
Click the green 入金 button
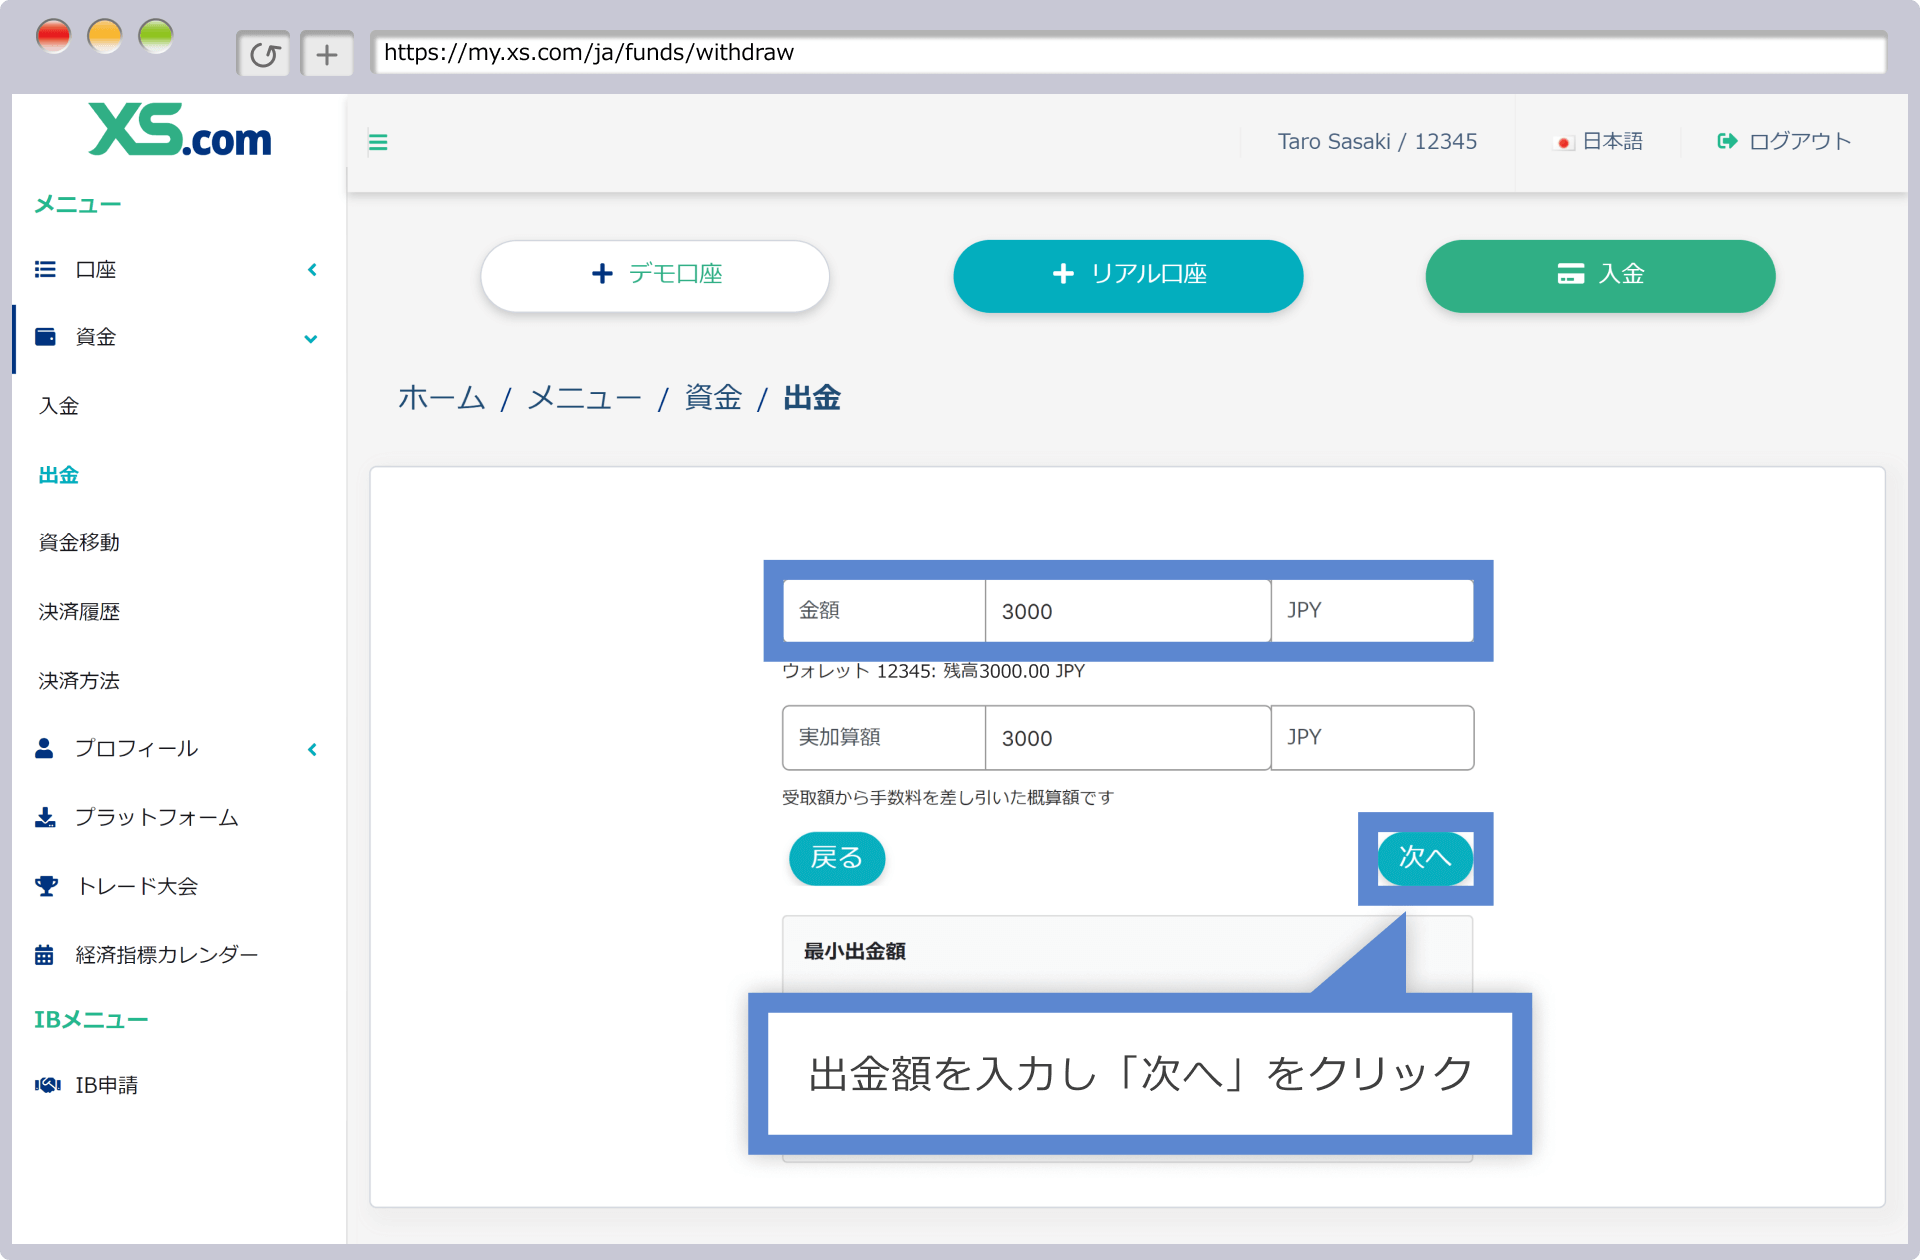pos(1600,275)
